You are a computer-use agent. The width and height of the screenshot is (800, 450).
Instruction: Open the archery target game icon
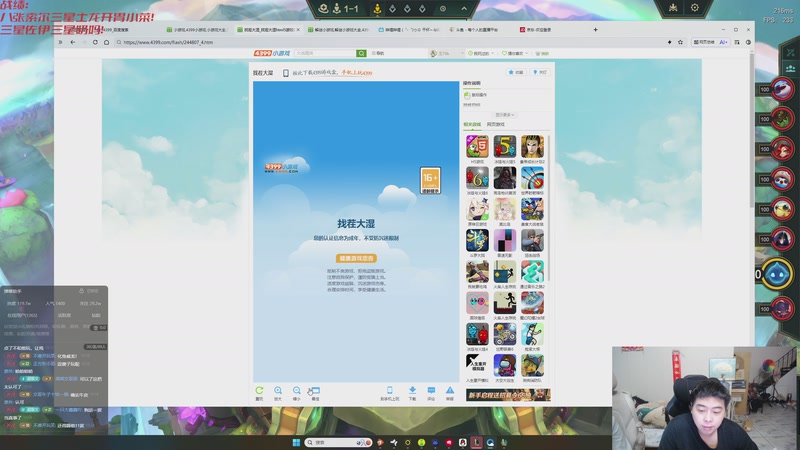pos(532,178)
